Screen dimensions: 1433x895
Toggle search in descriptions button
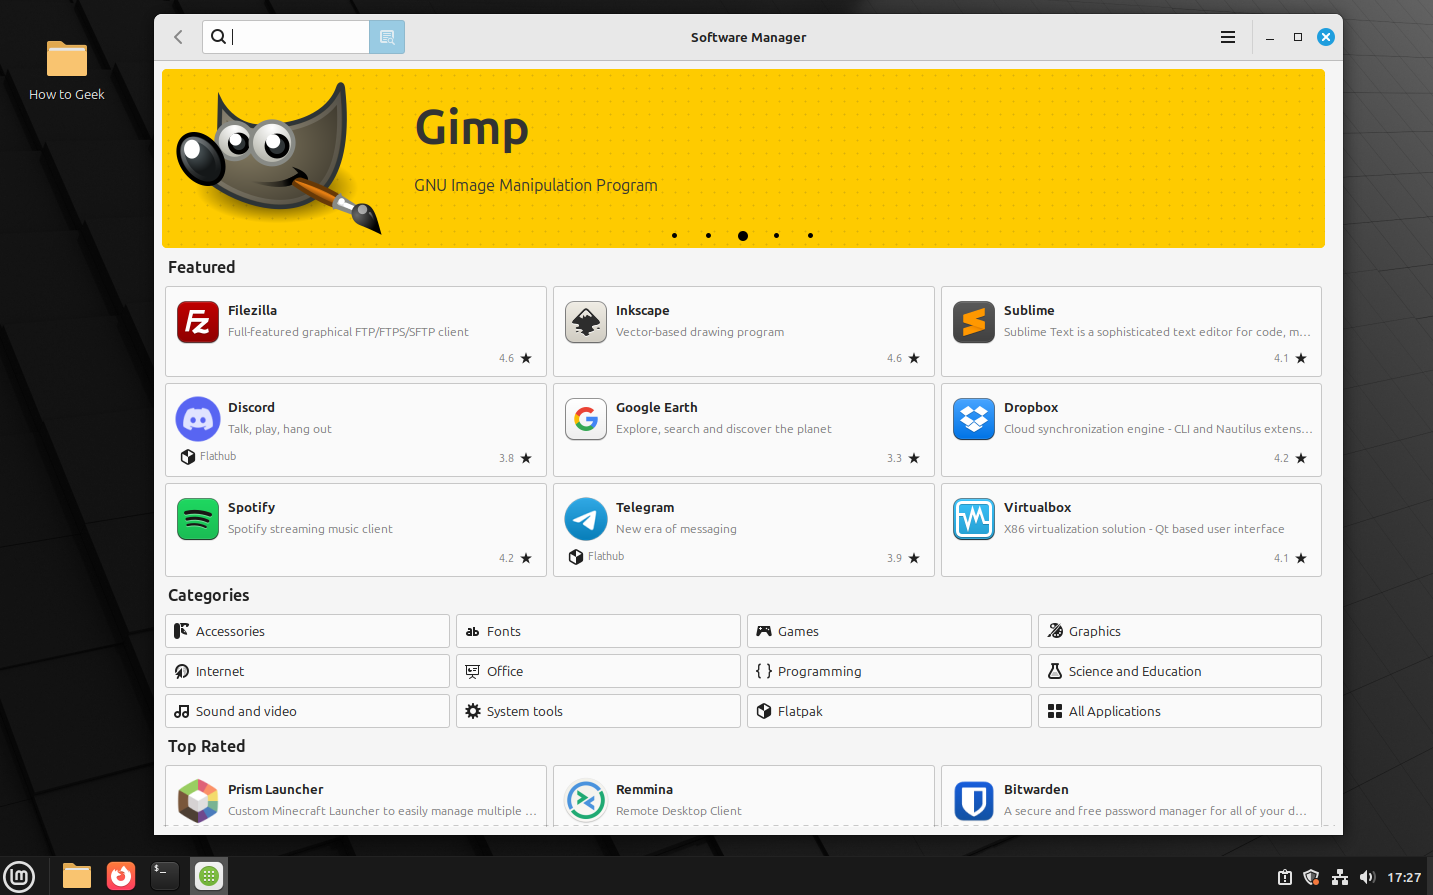387,37
